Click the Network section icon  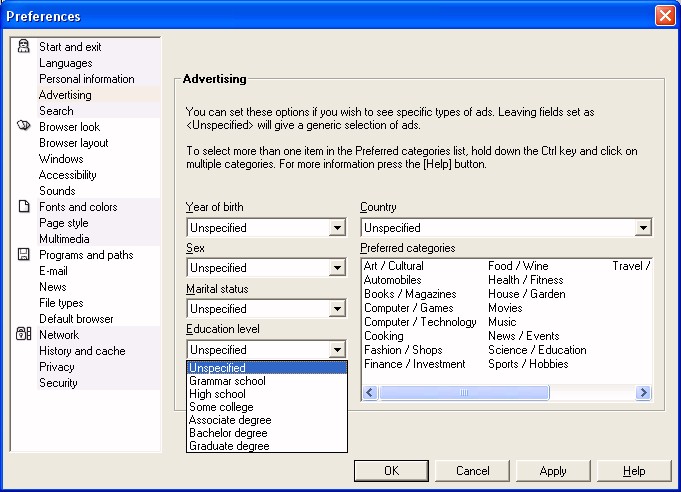(x=24, y=335)
